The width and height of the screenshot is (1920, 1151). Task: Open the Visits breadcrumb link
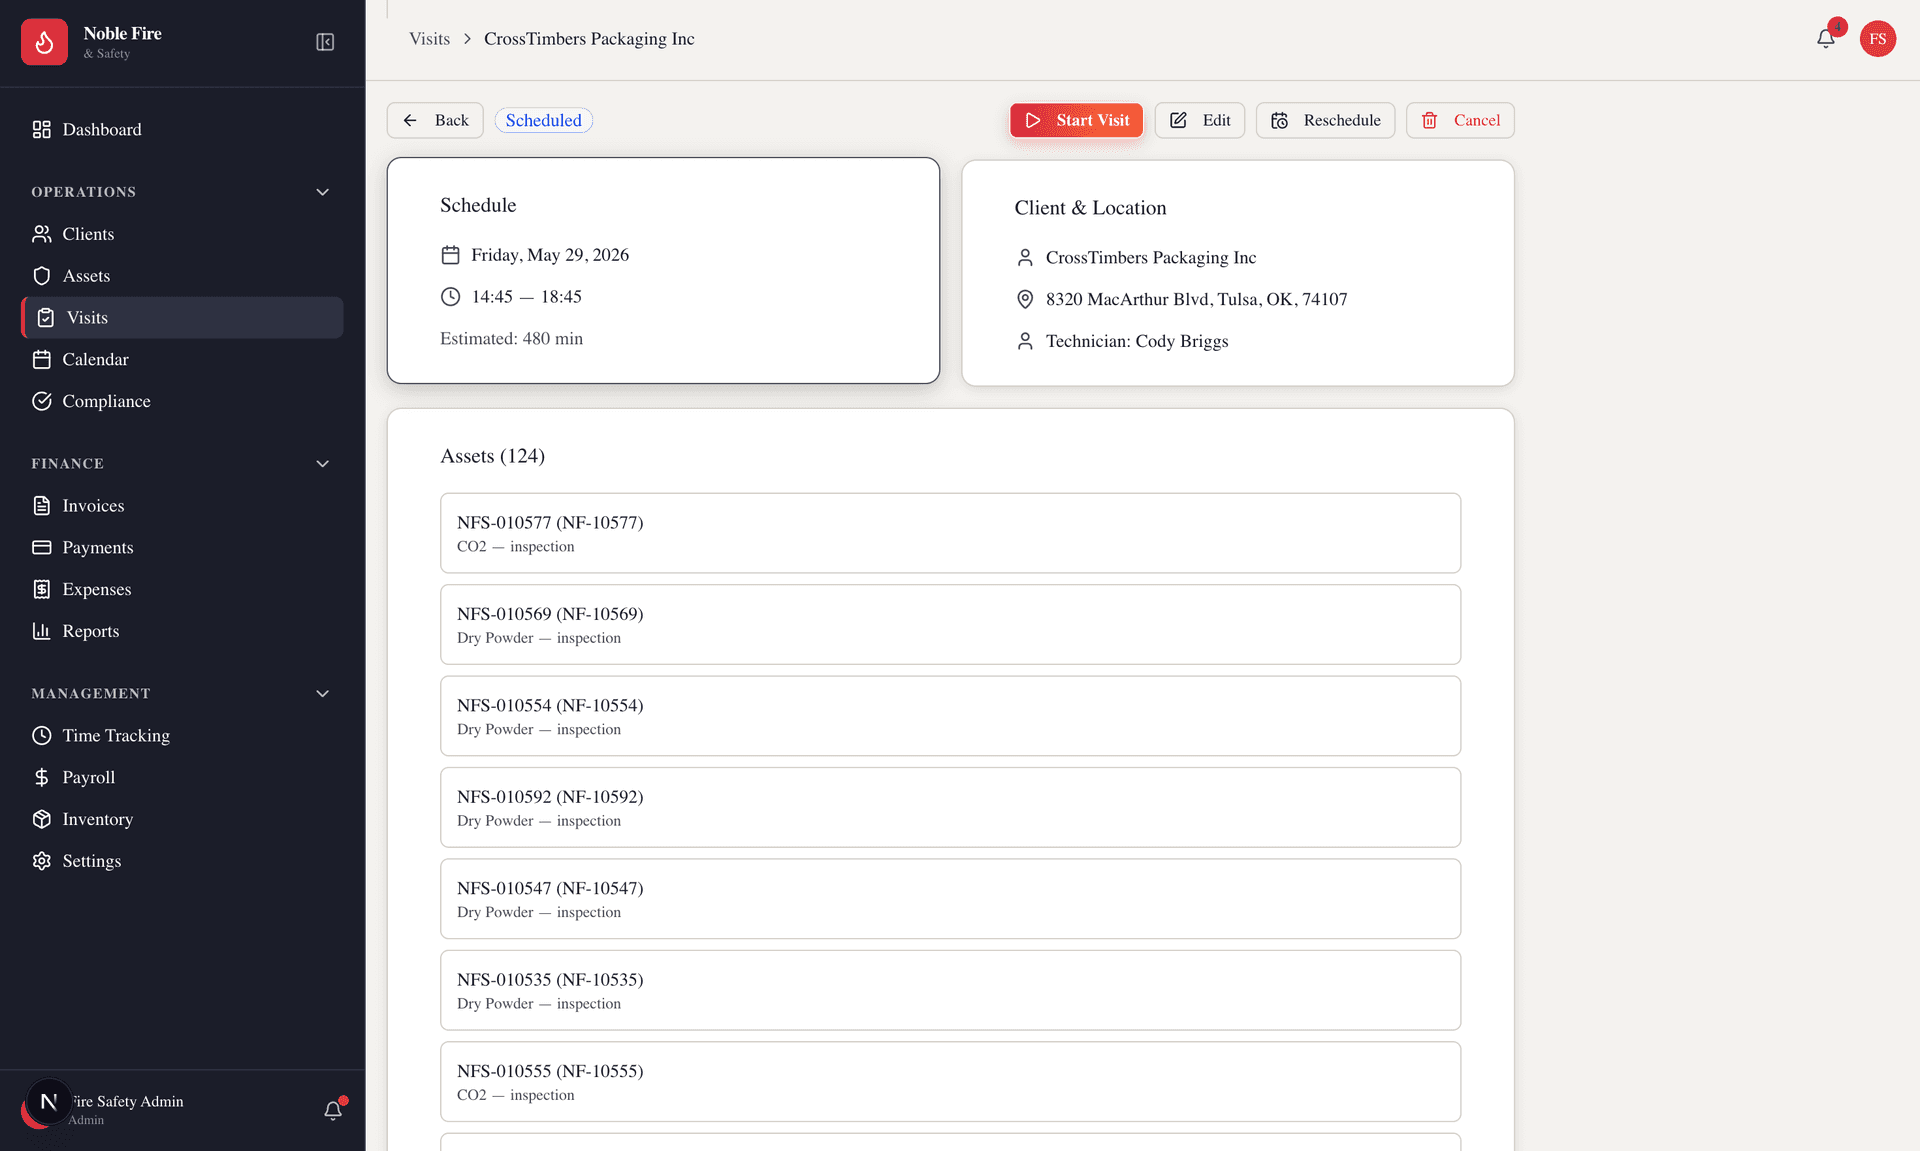coord(429,39)
